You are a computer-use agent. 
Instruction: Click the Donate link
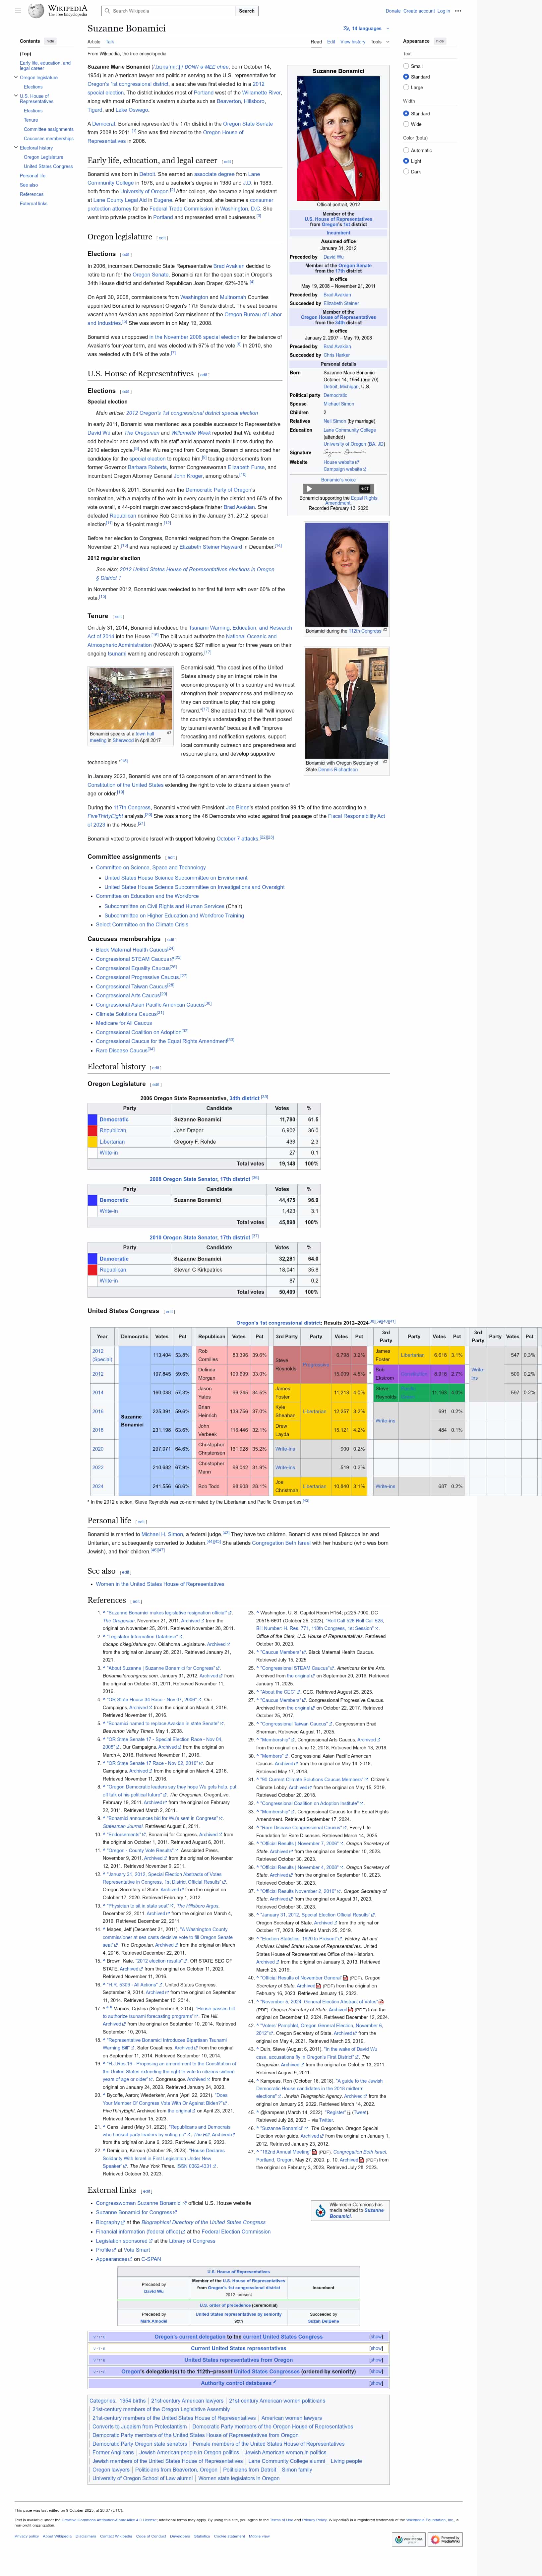(x=393, y=11)
